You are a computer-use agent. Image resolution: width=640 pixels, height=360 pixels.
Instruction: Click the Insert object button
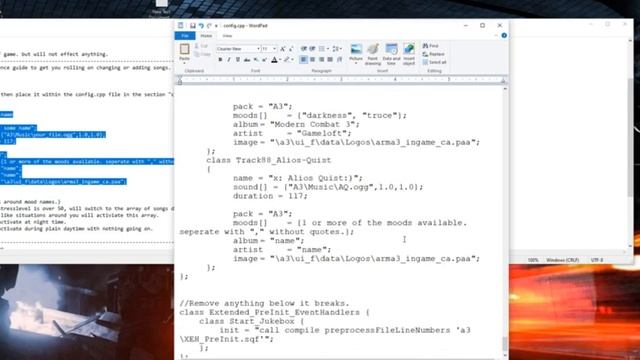[409, 54]
